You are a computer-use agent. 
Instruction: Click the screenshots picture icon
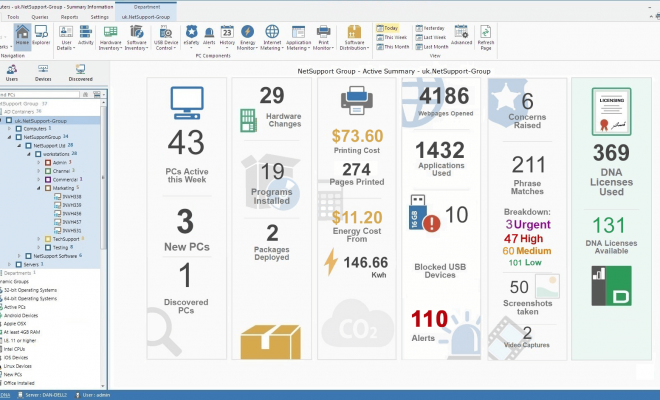(547, 286)
